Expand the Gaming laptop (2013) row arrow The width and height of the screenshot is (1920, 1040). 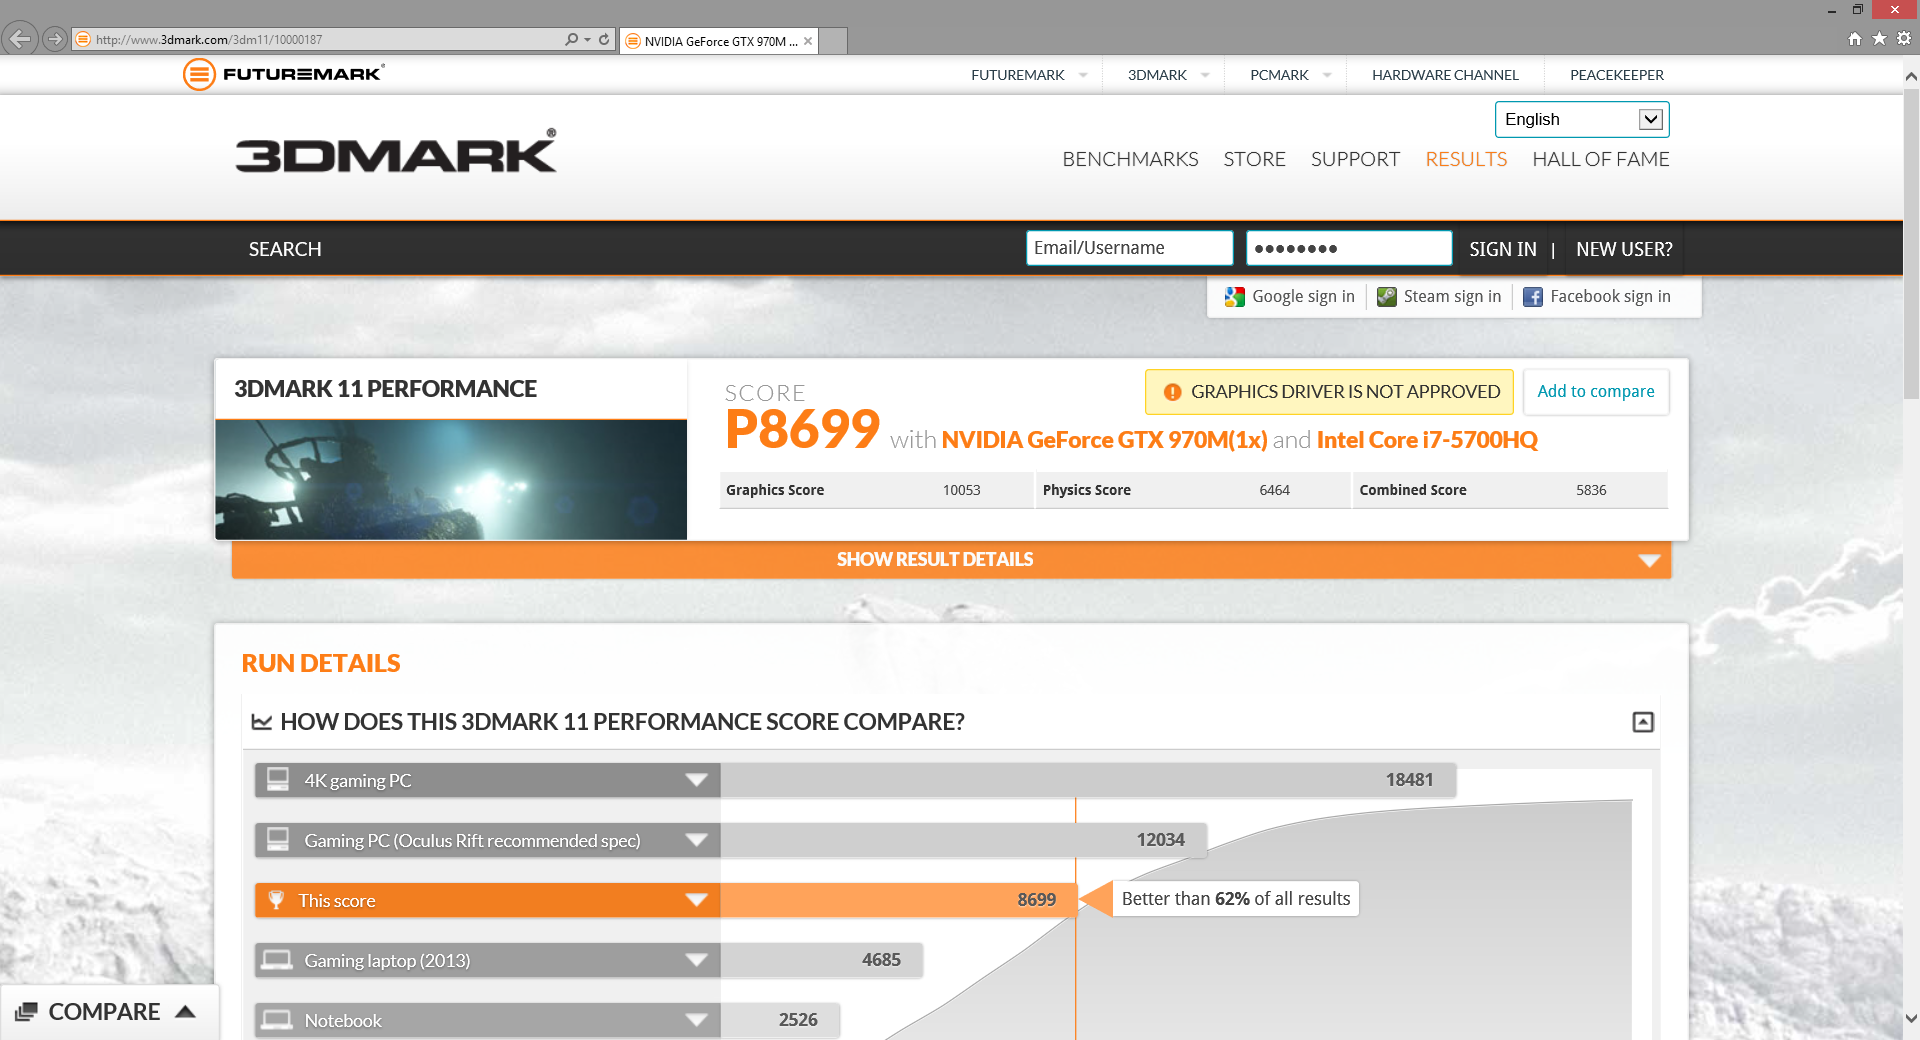tap(697, 961)
